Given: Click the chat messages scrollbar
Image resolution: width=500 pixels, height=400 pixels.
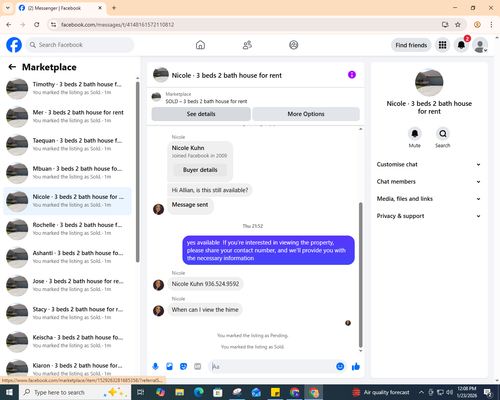Looking at the screenshot, I should 360,275.
